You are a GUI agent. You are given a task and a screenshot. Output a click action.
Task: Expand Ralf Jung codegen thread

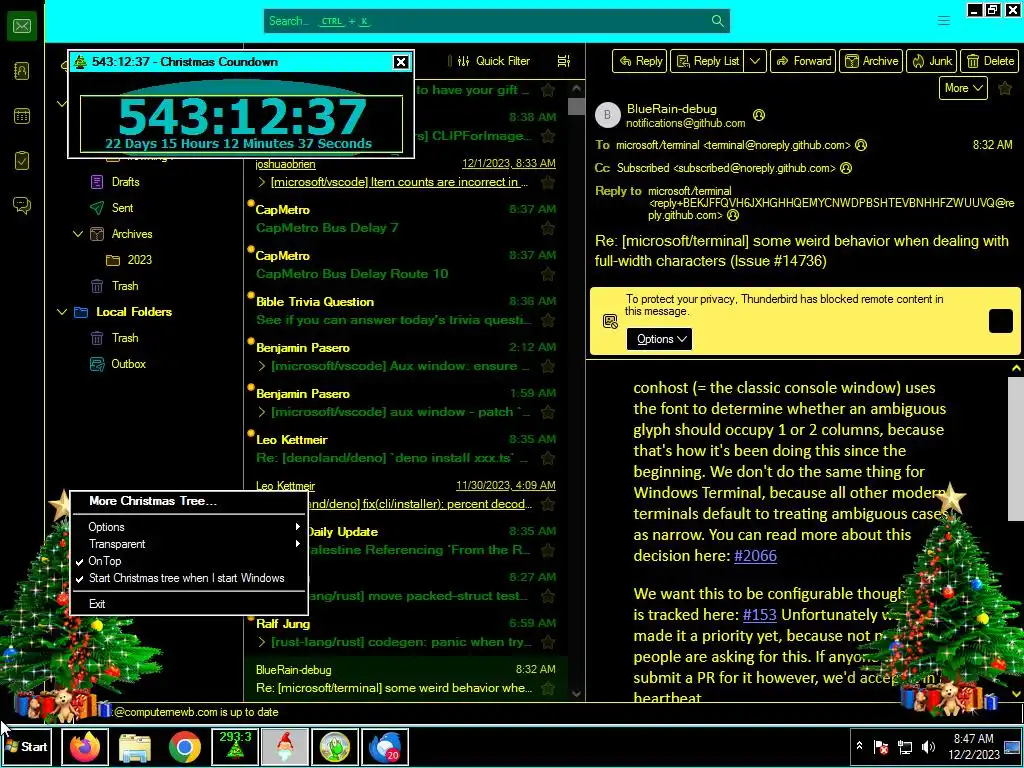click(x=262, y=642)
